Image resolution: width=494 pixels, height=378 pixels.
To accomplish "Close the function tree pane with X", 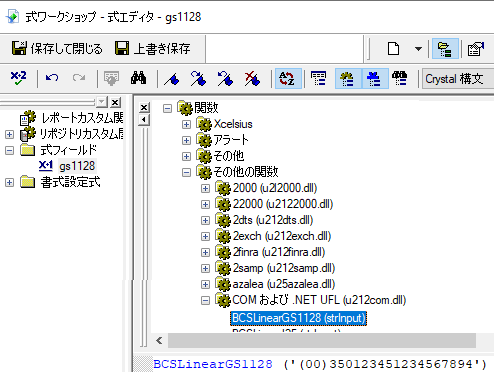I will click(144, 107).
